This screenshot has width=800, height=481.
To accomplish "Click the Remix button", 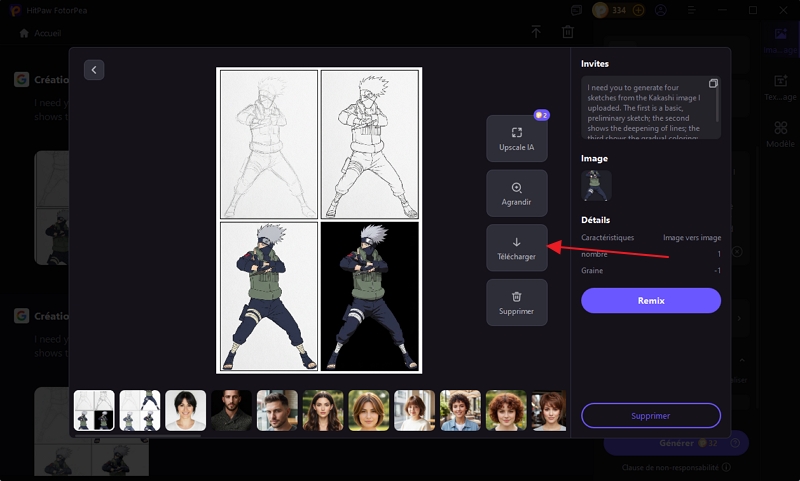I will [x=651, y=300].
